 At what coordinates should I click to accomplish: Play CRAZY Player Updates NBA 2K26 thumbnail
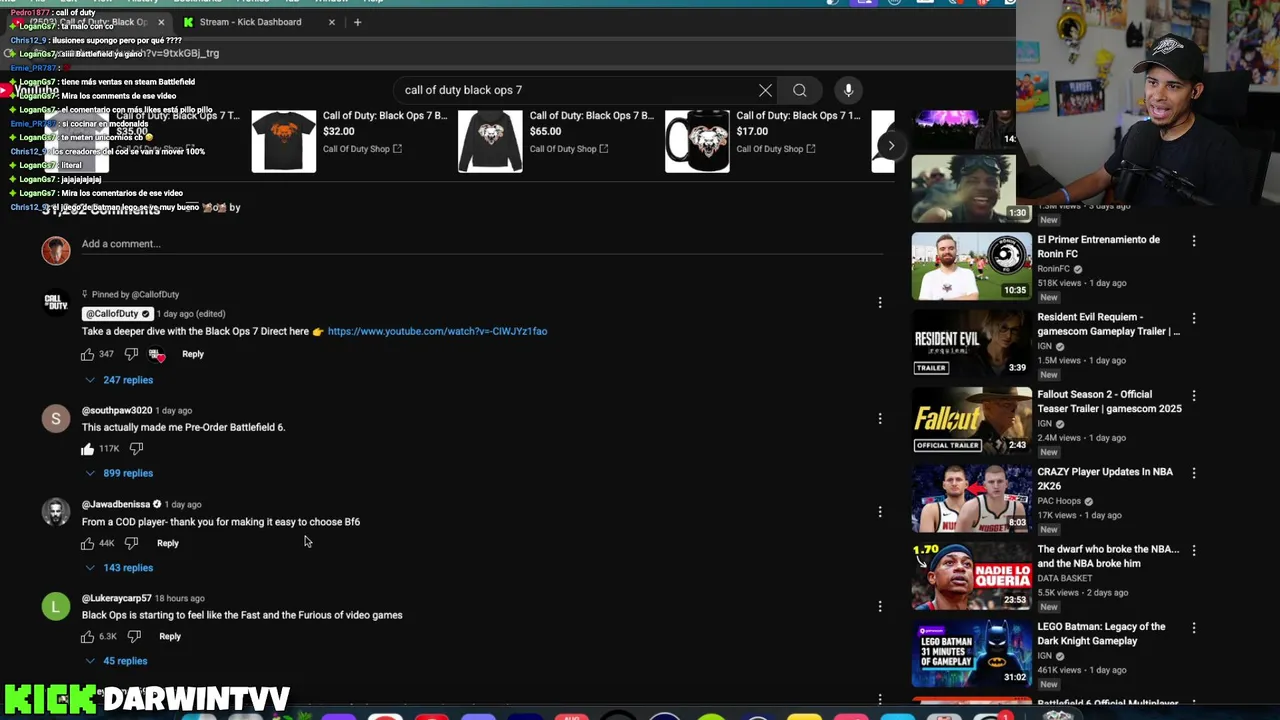pos(971,498)
